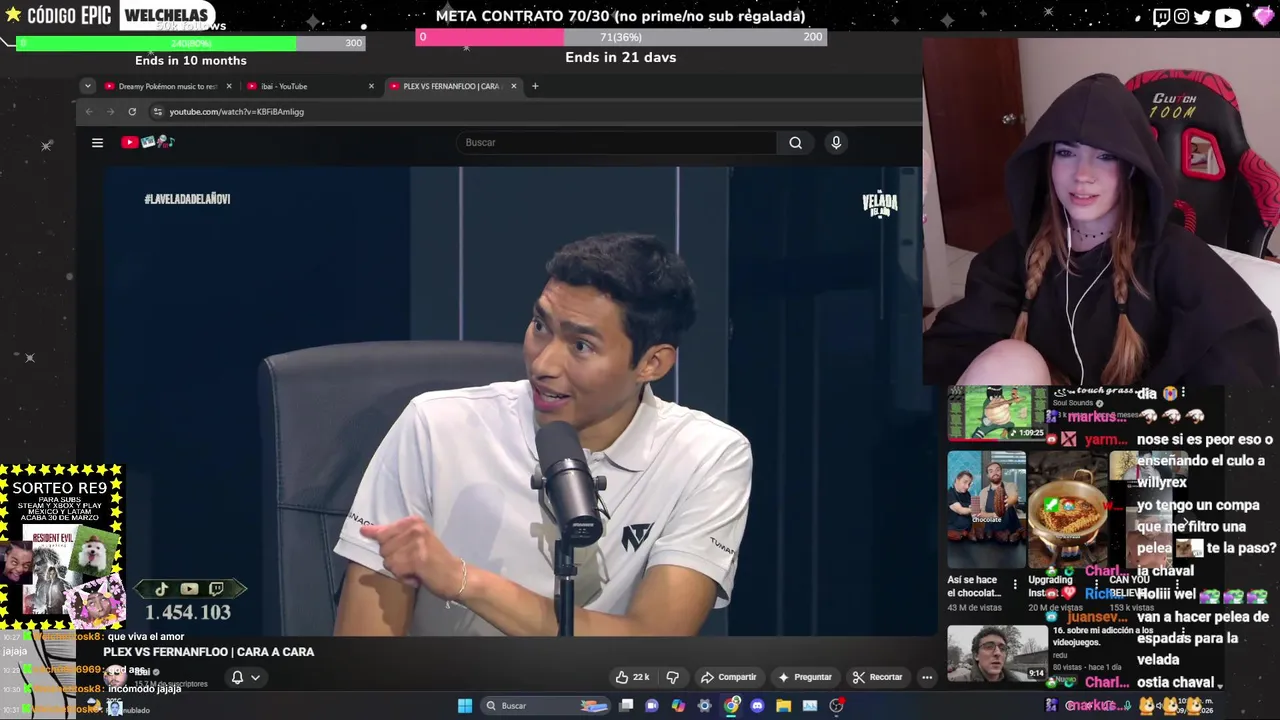Open the Windows Start menu
Image resolution: width=1280 pixels, height=720 pixels.
tap(465, 705)
